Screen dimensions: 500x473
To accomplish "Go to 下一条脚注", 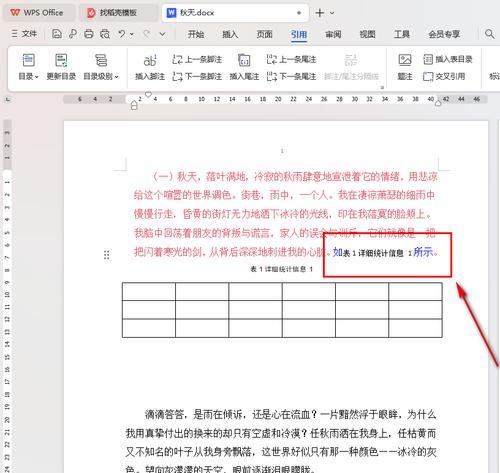I will 197,77.
